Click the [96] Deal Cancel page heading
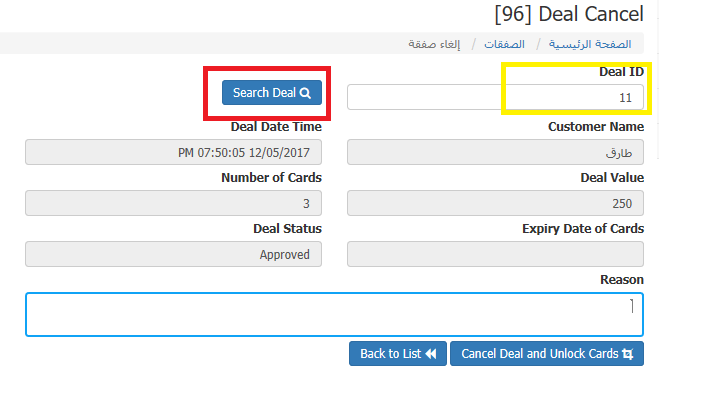Image resolution: width=714 pixels, height=395 pixels. pos(569,14)
